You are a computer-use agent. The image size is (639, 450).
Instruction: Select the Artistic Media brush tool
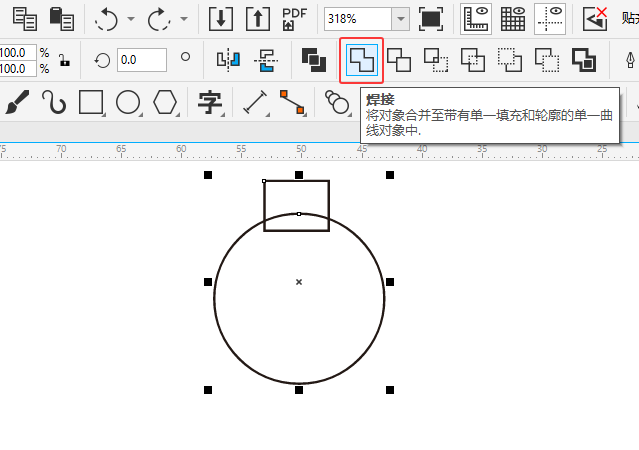pos(17,102)
